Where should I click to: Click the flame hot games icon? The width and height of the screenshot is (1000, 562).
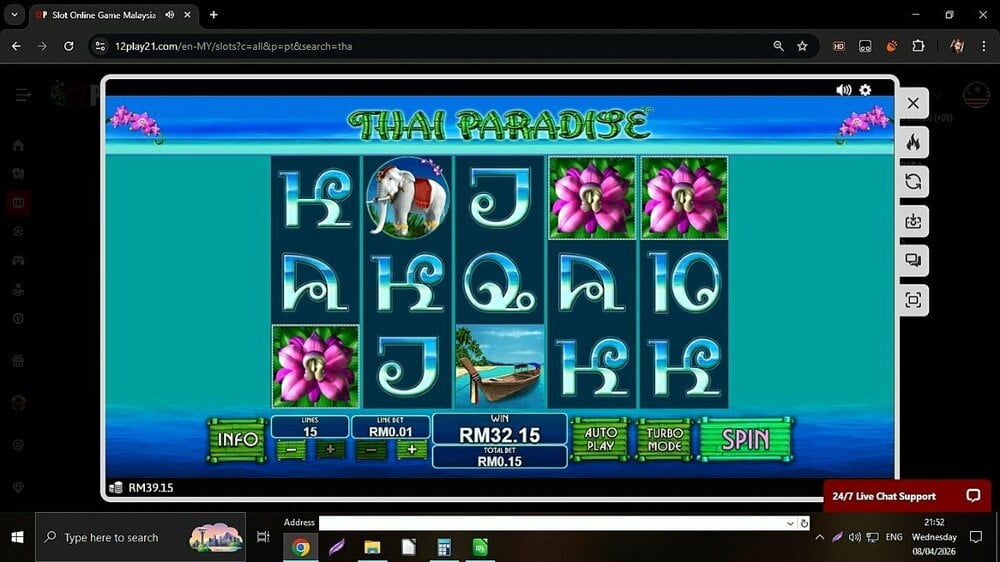pyautogui.click(x=912, y=143)
